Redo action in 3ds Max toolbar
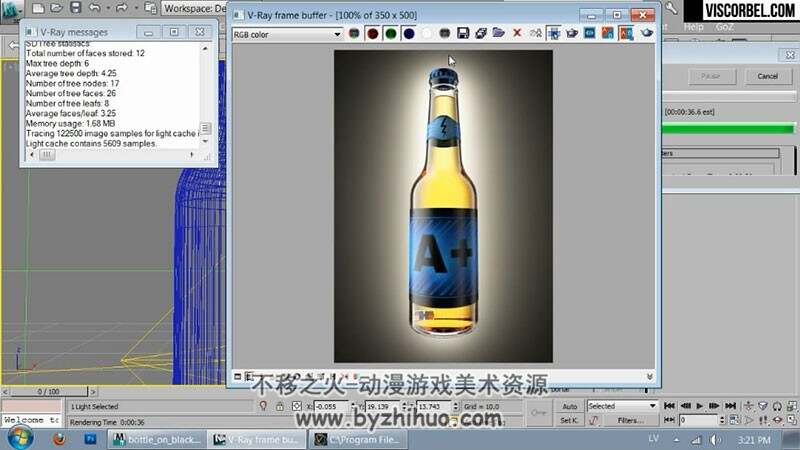 click(121, 8)
